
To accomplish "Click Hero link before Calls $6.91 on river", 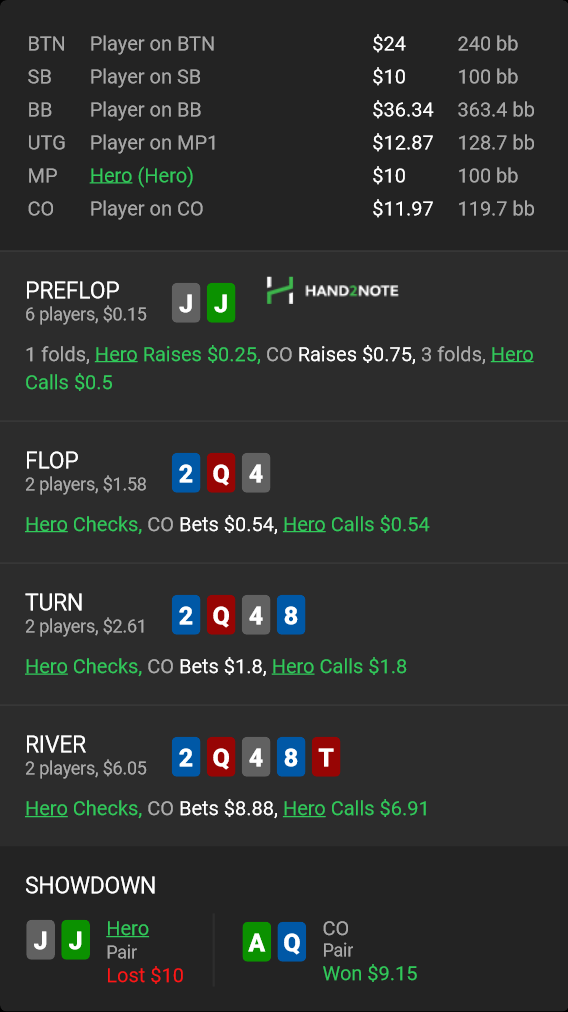I will coord(304,808).
